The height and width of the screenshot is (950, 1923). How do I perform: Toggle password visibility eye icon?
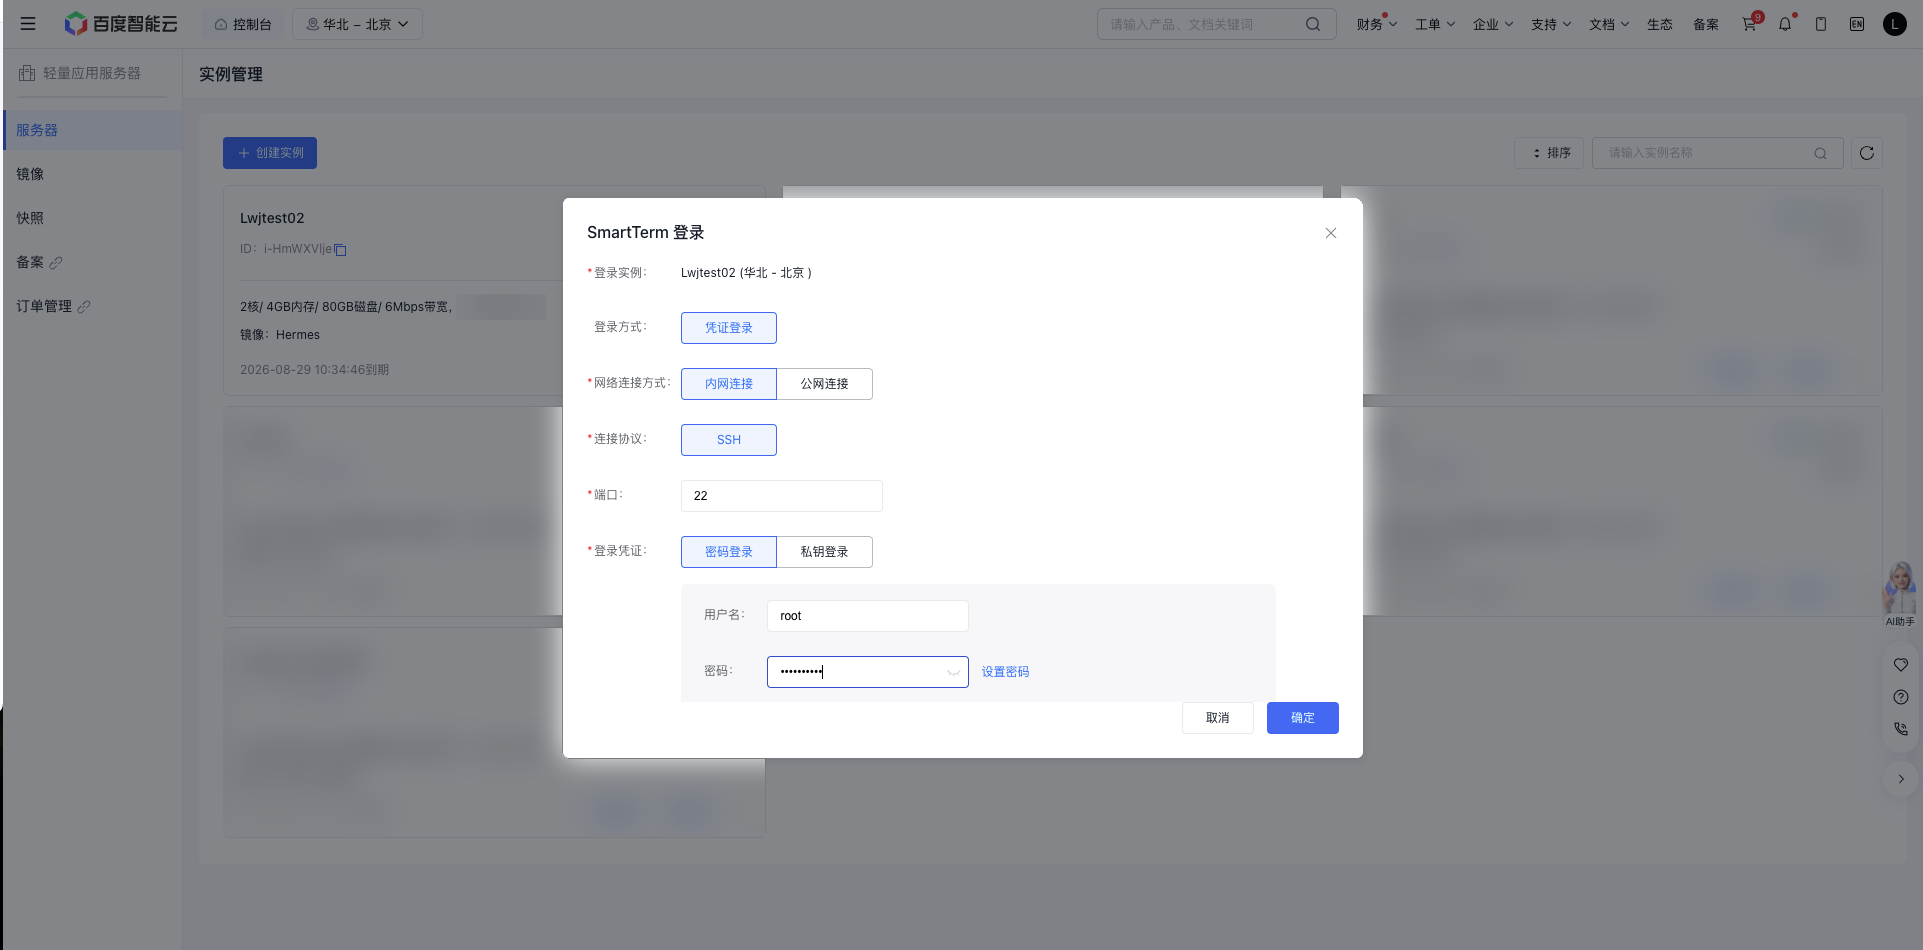[954, 672]
